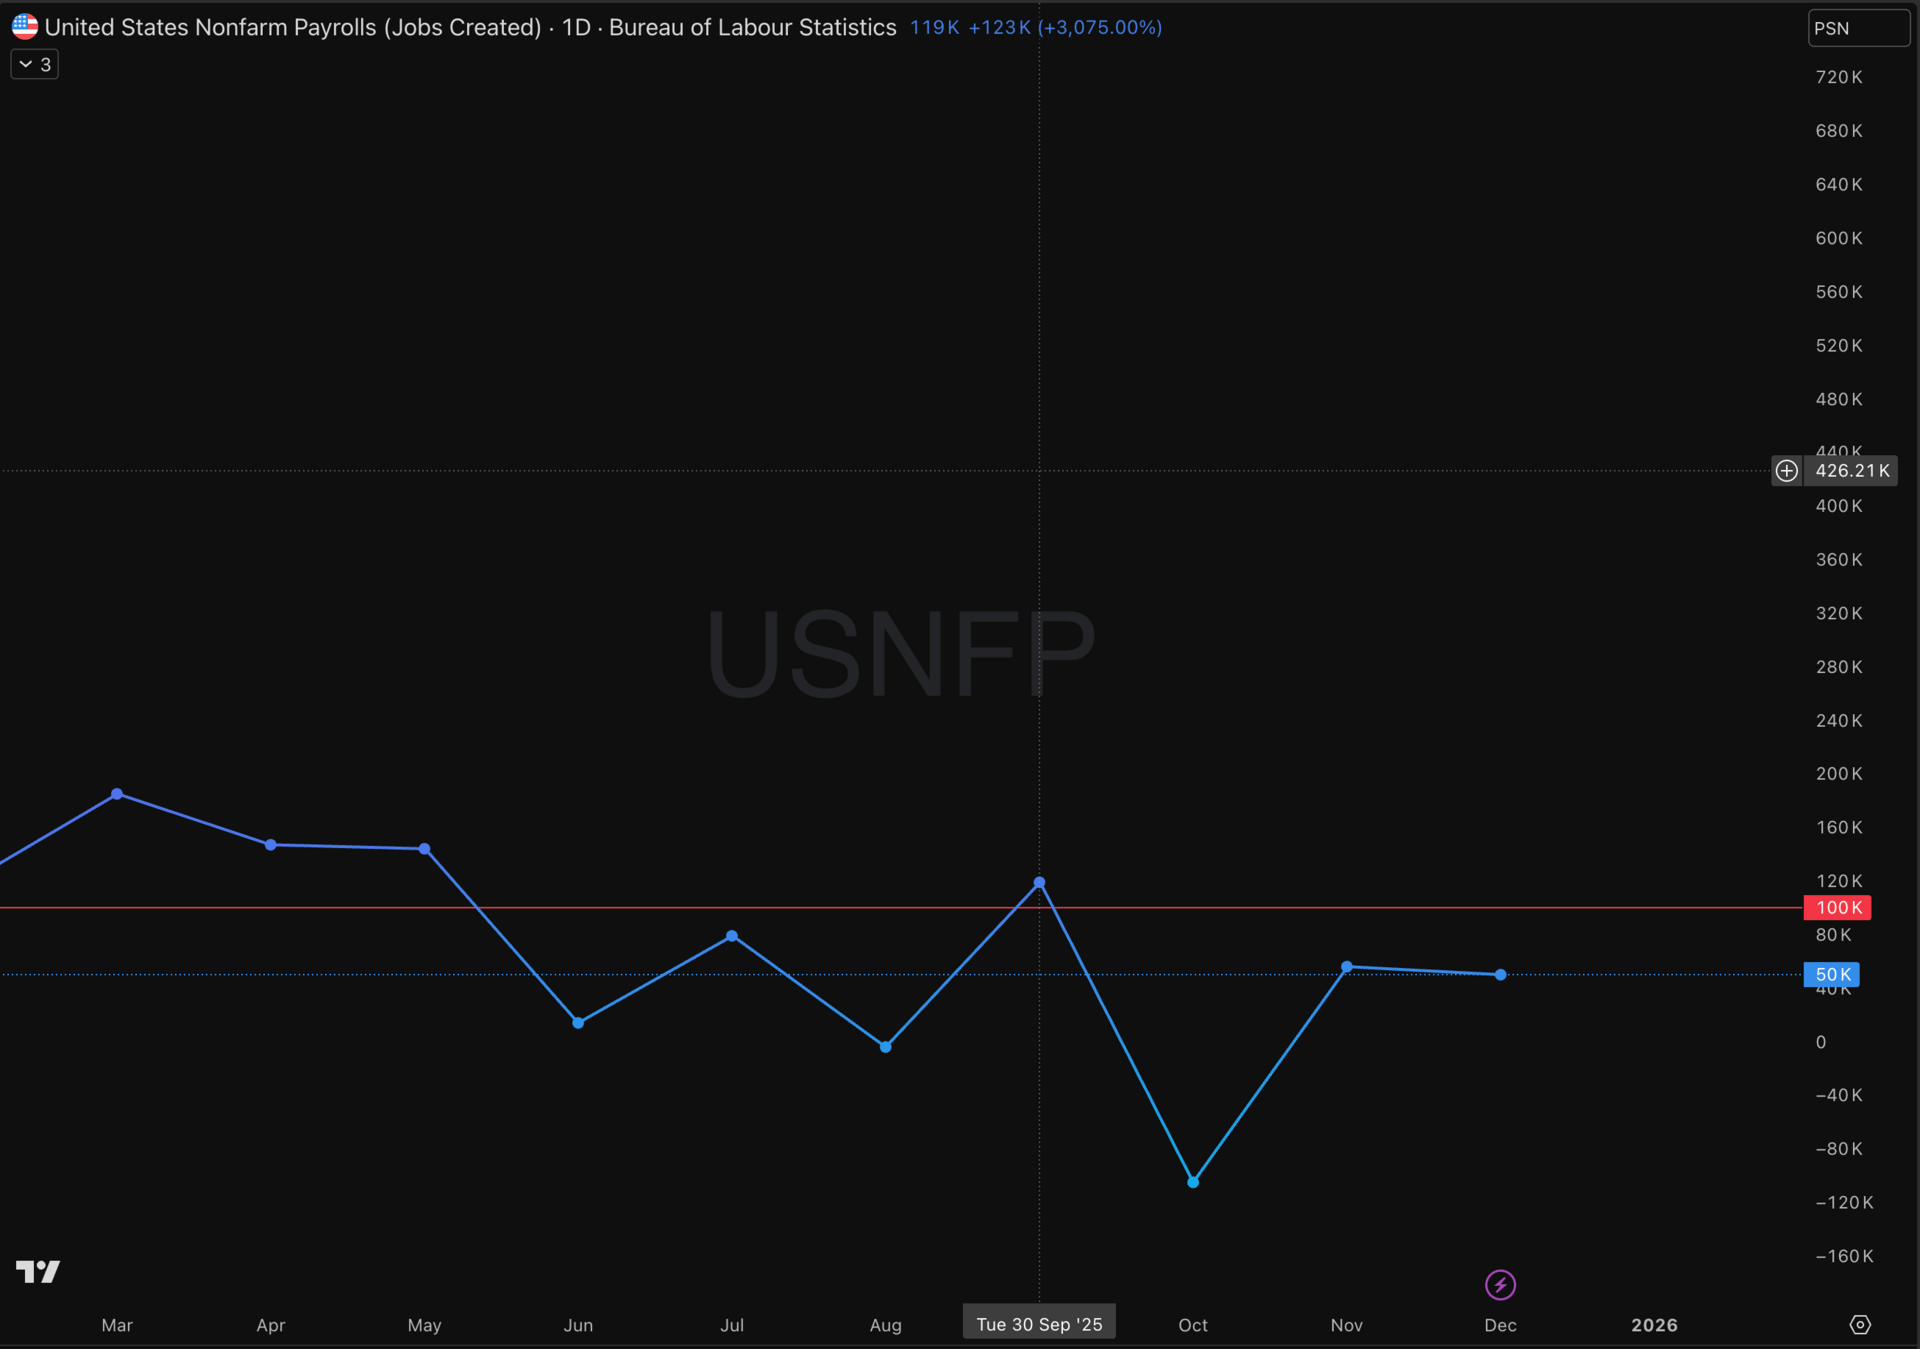This screenshot has width=1920, height=1349.
Task: Click the Tue 30 Sep '25 date label
Action: pyautogui.click(x=1038, y=1323)
